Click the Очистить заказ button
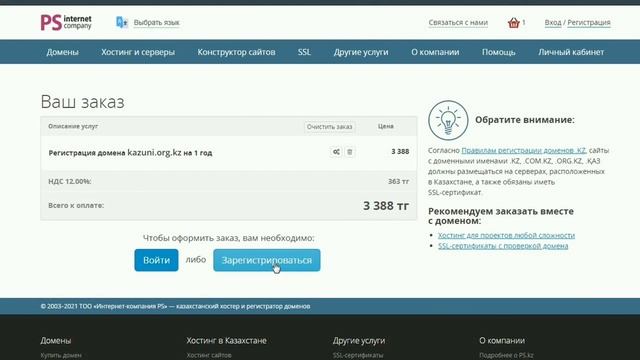 click(329, 127)
